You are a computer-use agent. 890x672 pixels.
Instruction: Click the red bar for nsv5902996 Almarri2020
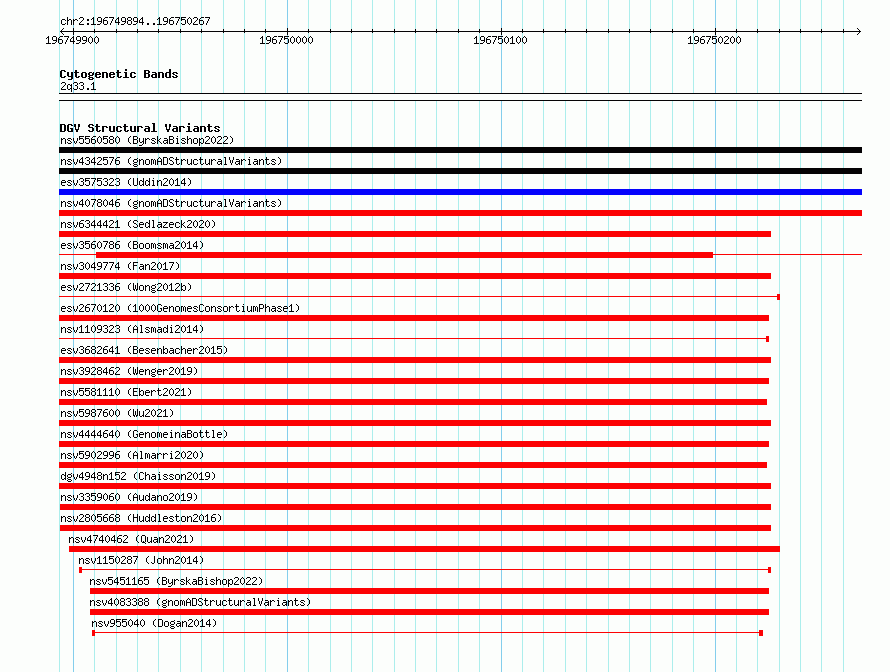[413, 465]
